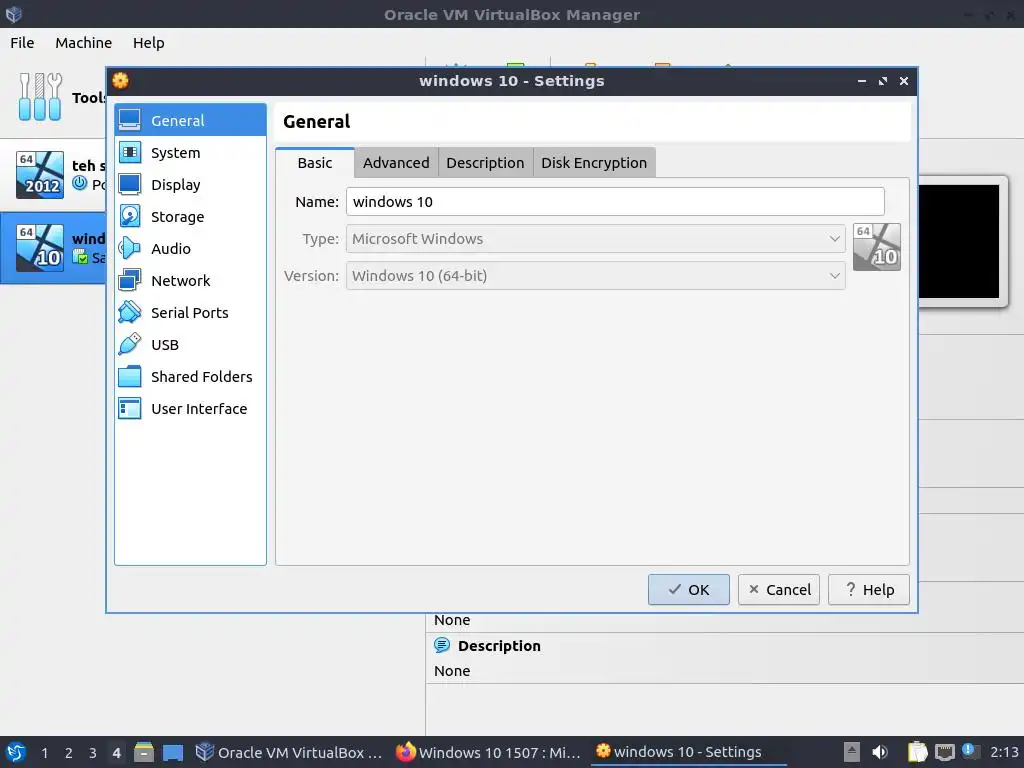The width and height of the screenshot is (1024, 768).
Task: Select the Server 2012 VM icon in Manager list
Action: point(40,174)
